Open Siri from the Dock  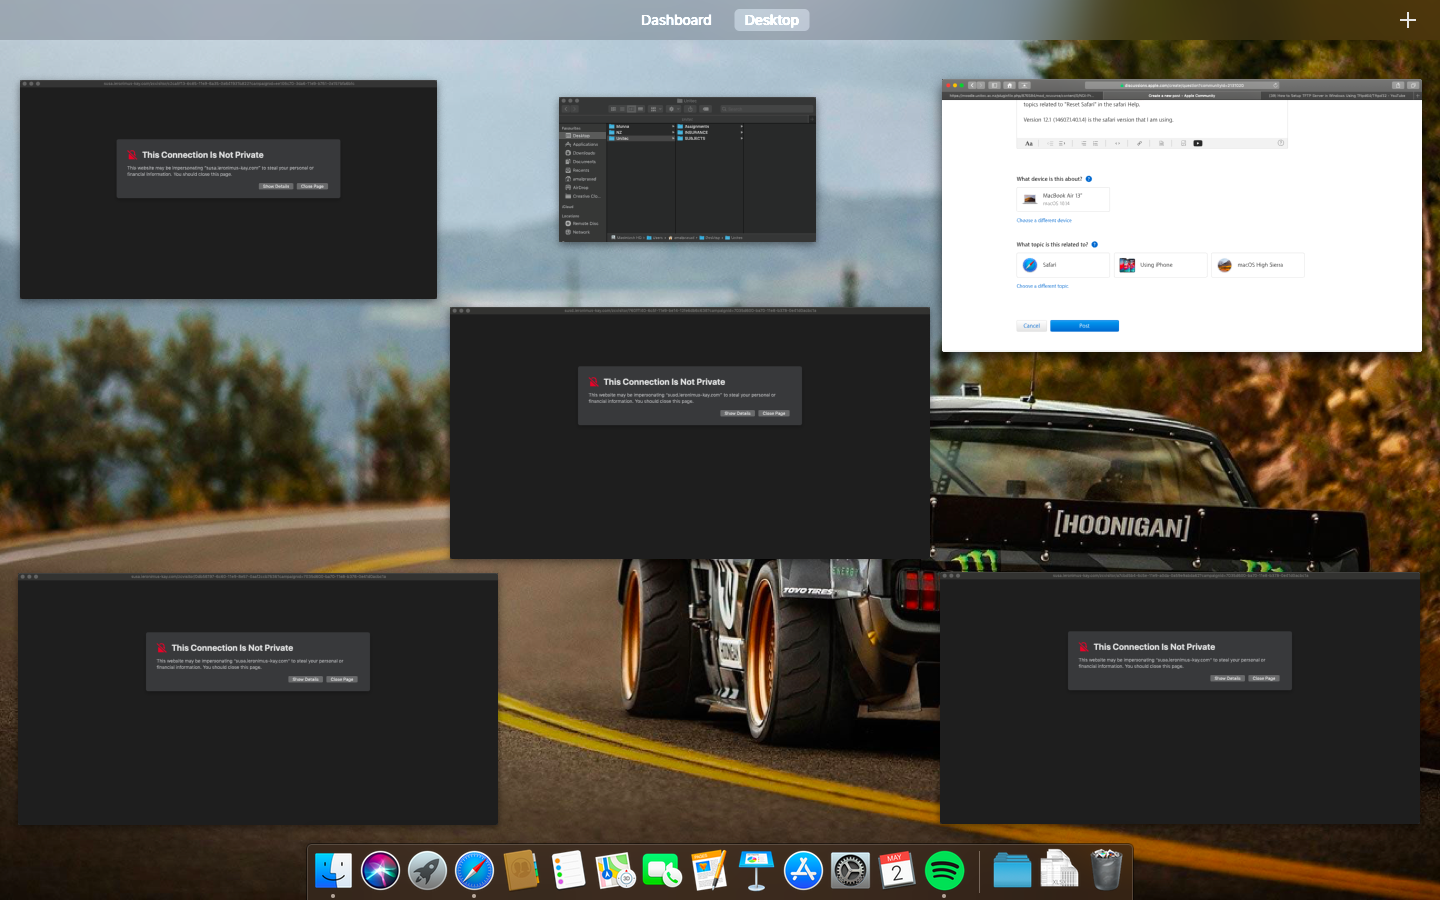click(x=380, y=871)
